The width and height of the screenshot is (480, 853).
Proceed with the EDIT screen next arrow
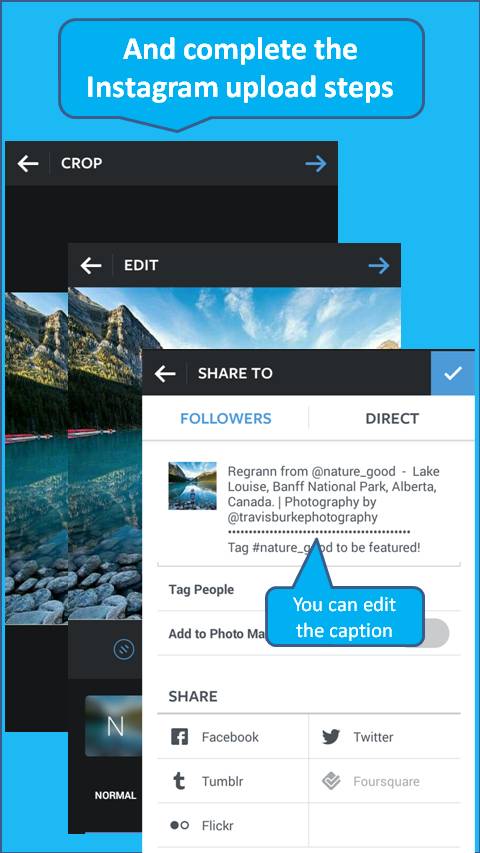(379, 265)
